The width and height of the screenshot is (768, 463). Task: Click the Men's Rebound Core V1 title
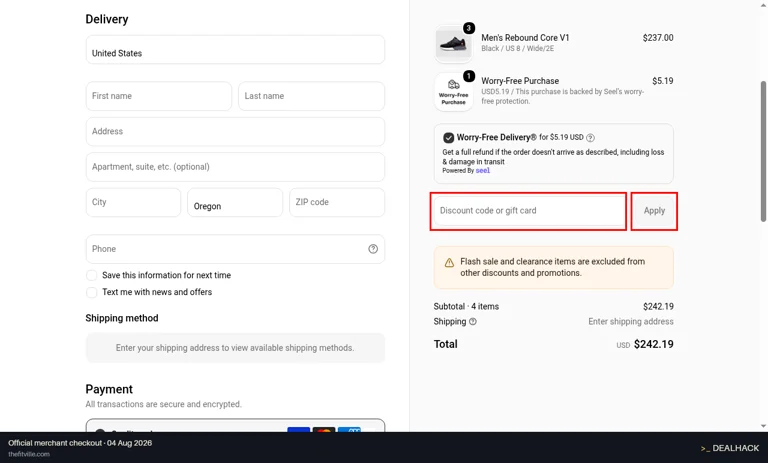point(525,38)
